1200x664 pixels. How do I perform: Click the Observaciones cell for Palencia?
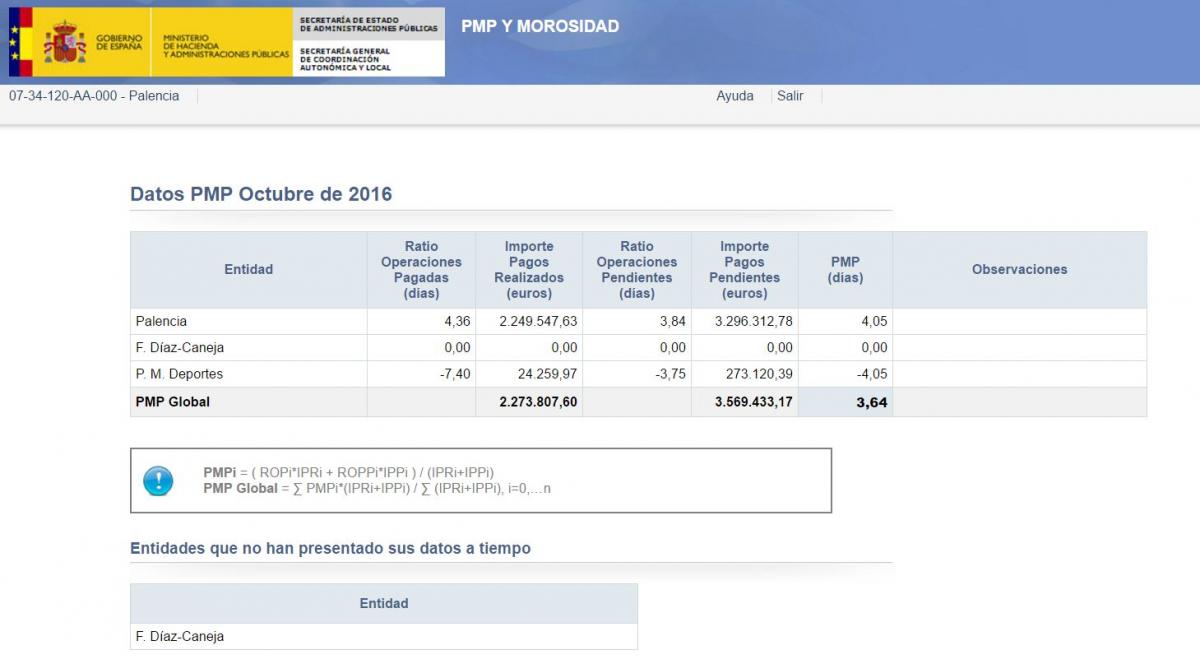click(x=1019, y=321)
